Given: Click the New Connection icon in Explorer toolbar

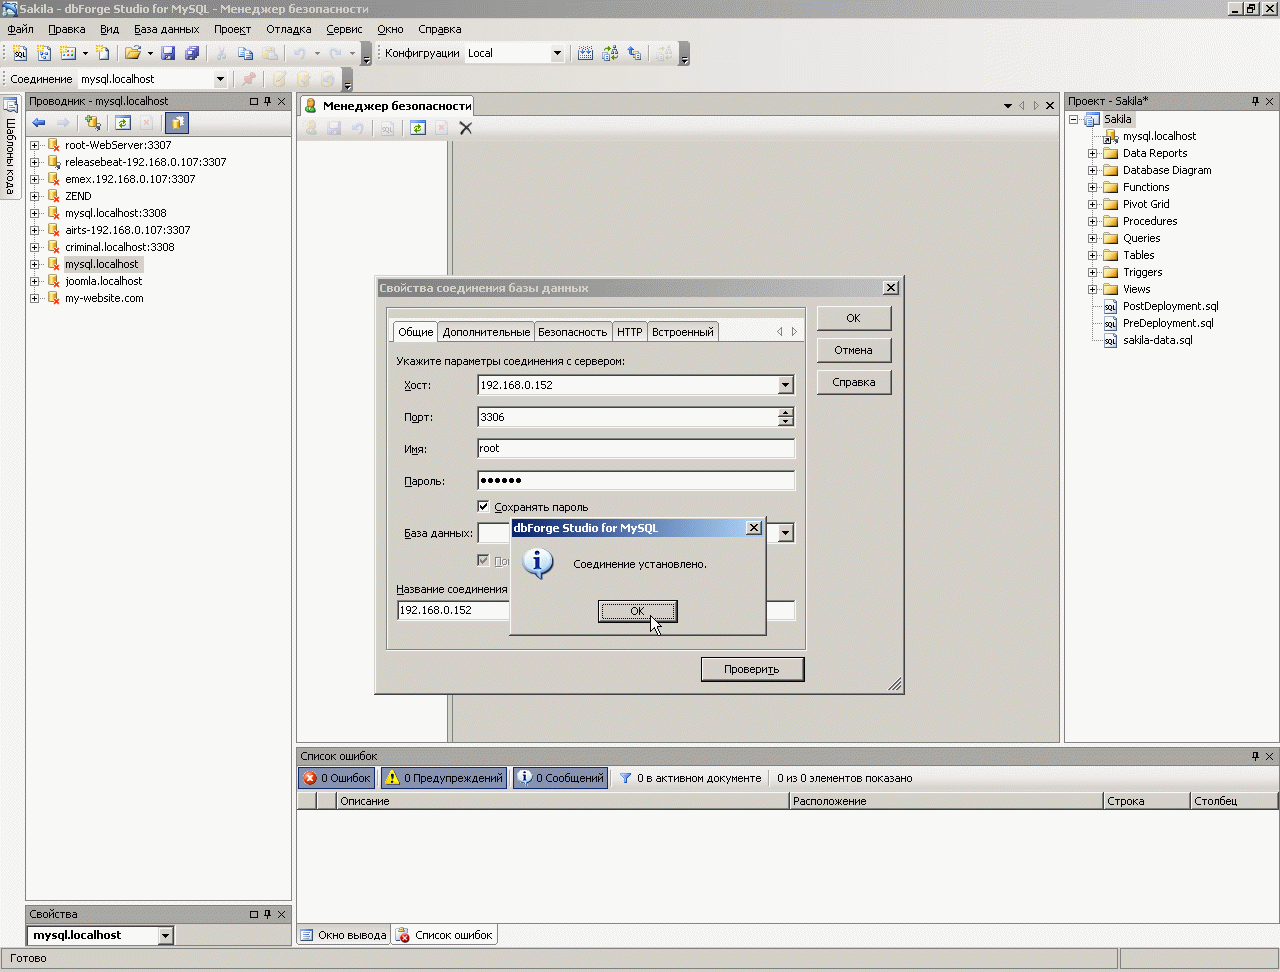Looking at the screenshot, I should coord(93,123).
